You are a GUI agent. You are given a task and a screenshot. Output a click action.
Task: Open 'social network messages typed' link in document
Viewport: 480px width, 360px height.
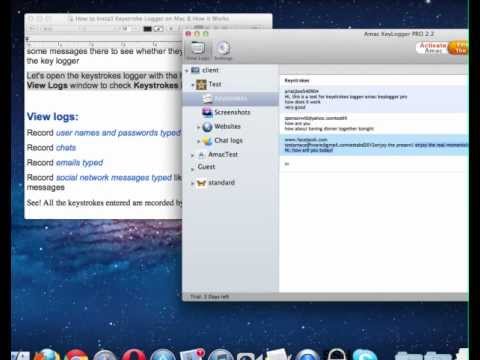click(114, 178)
